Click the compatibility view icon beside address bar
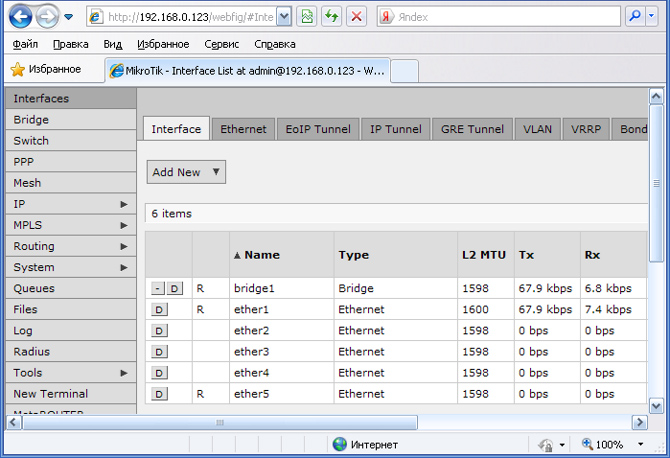The height and width of the screenshot is (458, 670). [307, 16]
